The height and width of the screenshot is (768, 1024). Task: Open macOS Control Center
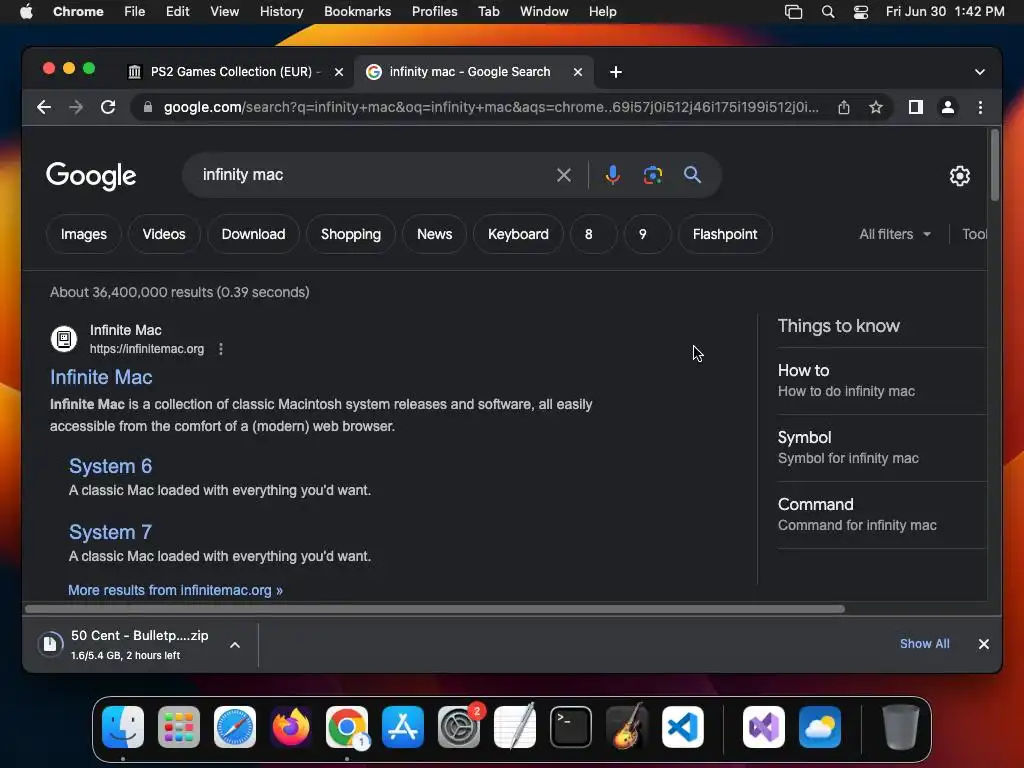coord(861,12)
